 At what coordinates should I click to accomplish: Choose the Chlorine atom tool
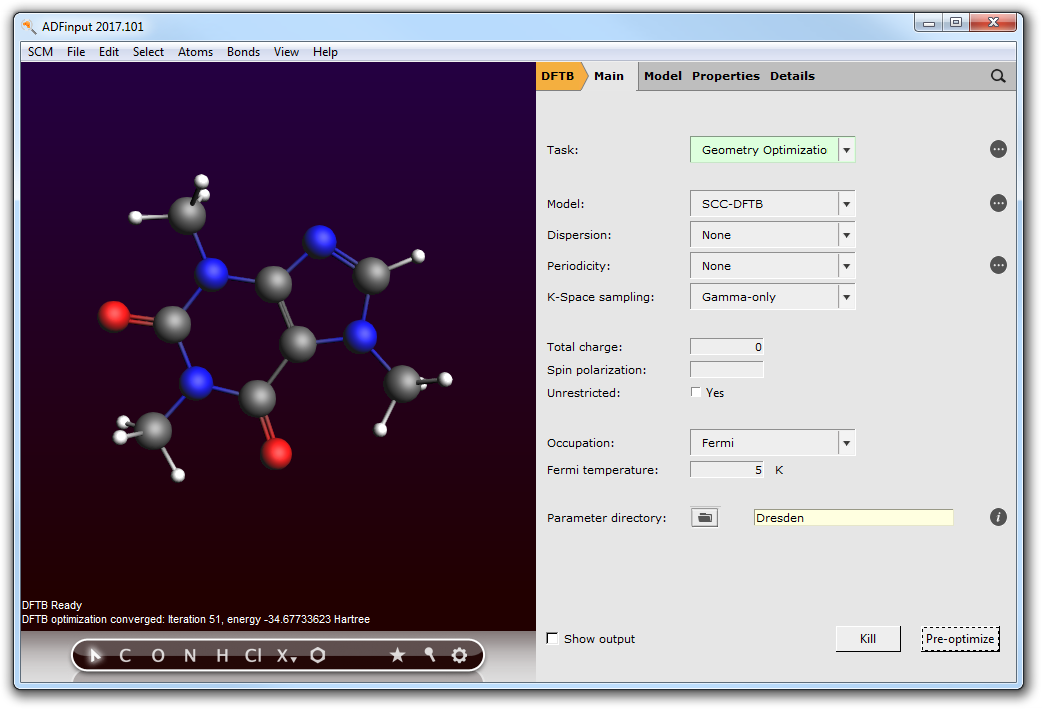(x=253, y=656)
